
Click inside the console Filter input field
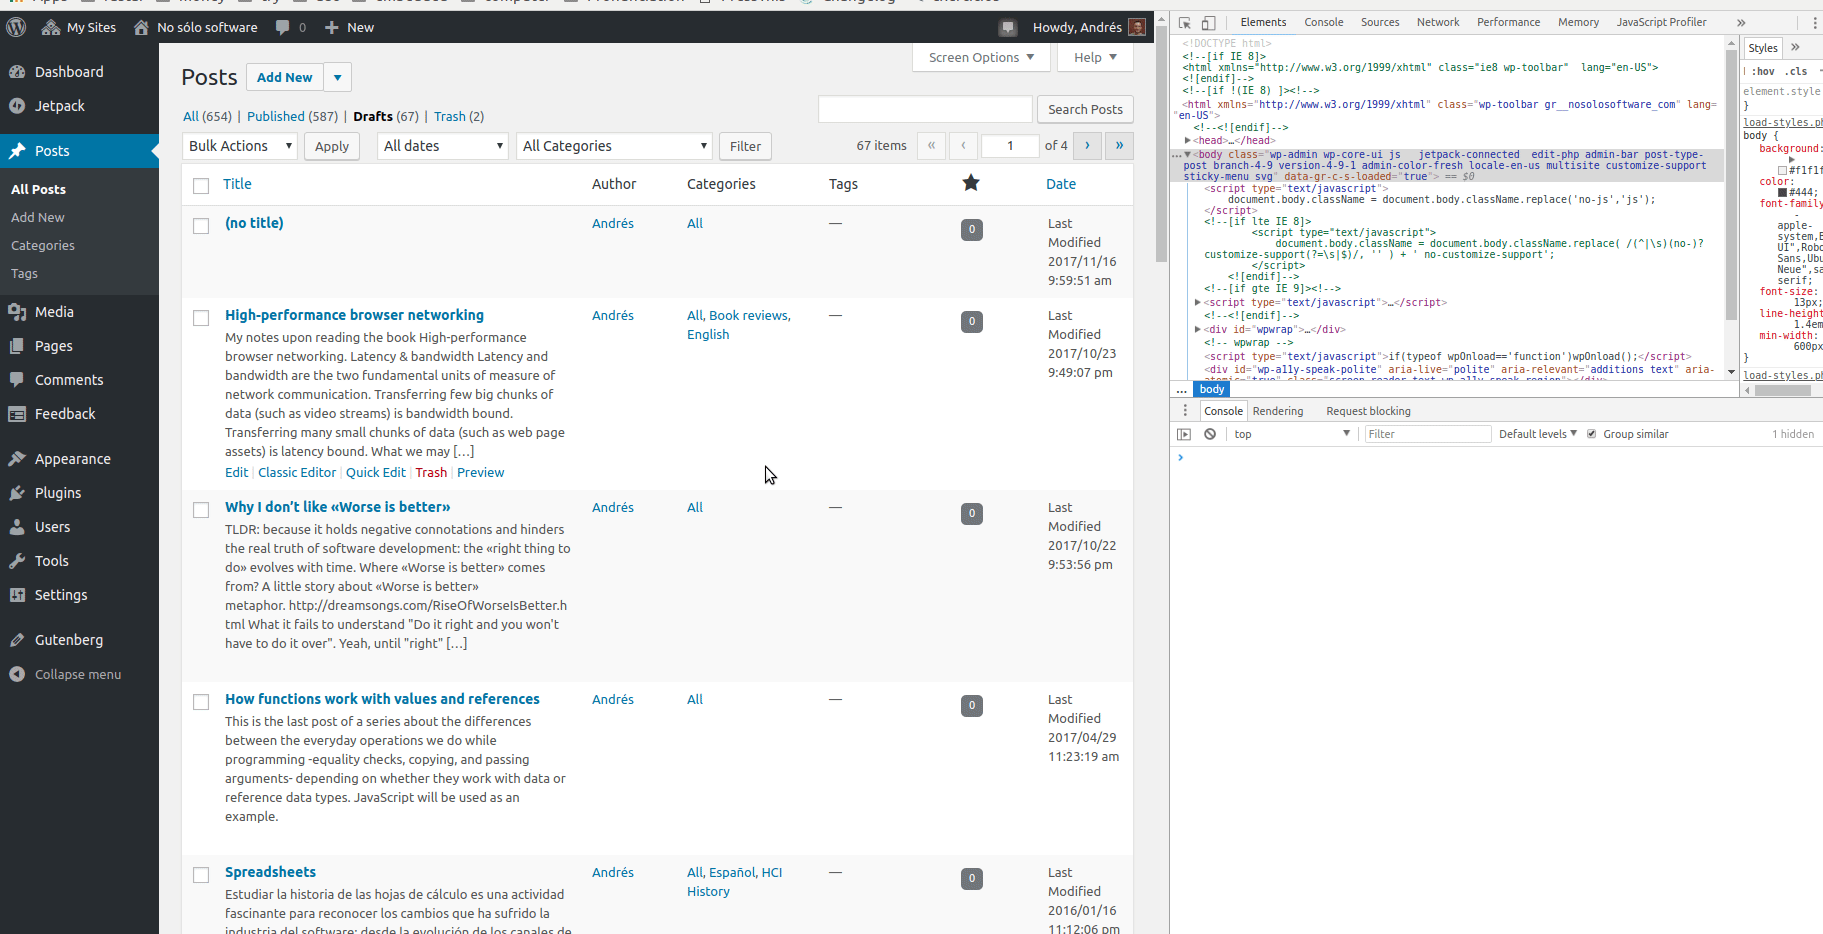[1427, 433]
